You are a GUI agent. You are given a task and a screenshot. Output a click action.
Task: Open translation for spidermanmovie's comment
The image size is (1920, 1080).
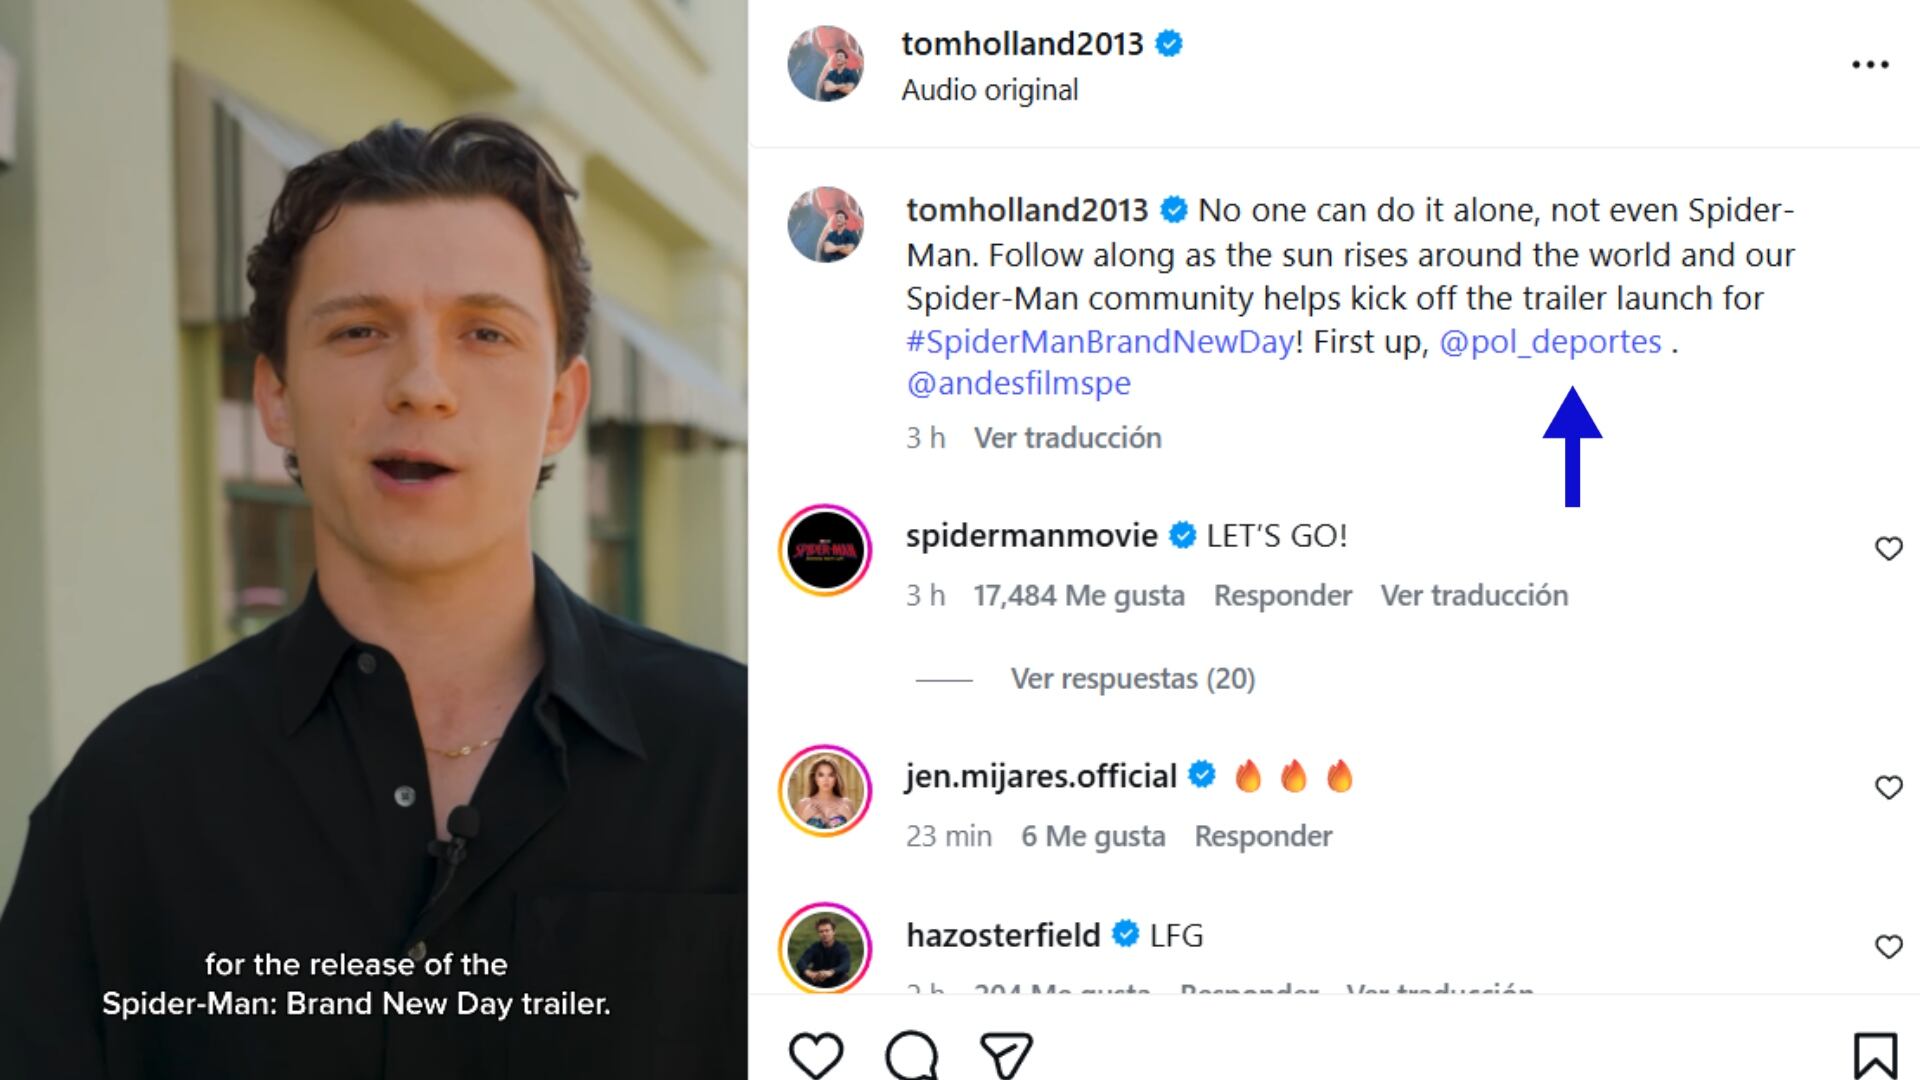(x=1474, y=594)
